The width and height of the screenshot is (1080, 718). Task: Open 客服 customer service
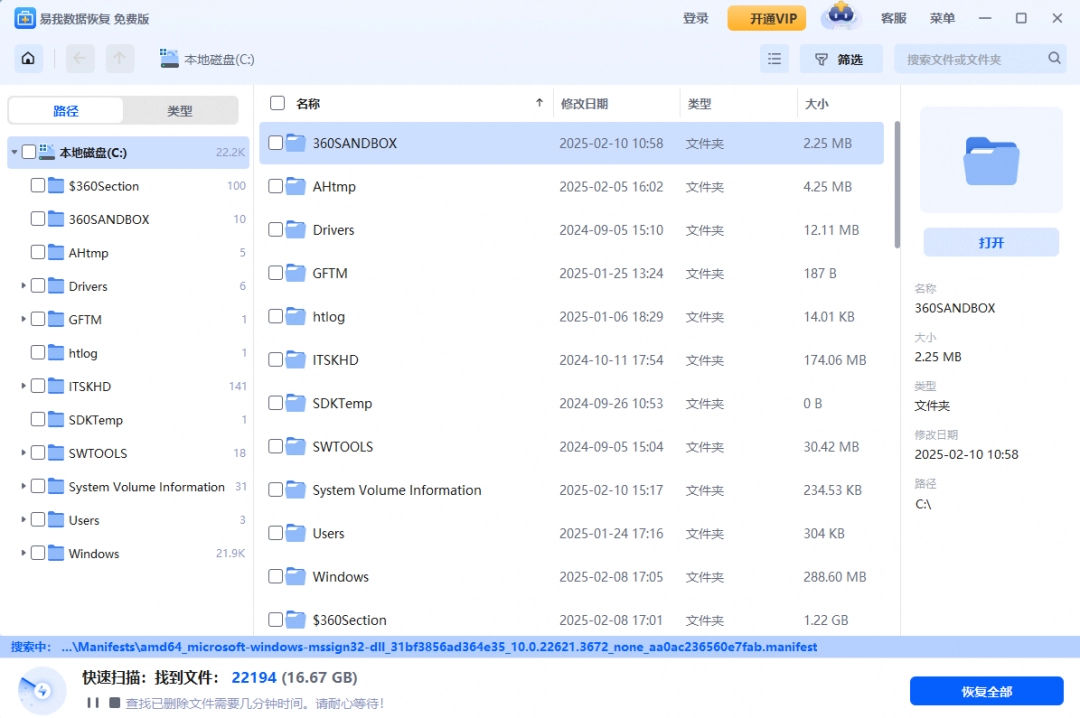pos(892,17)
